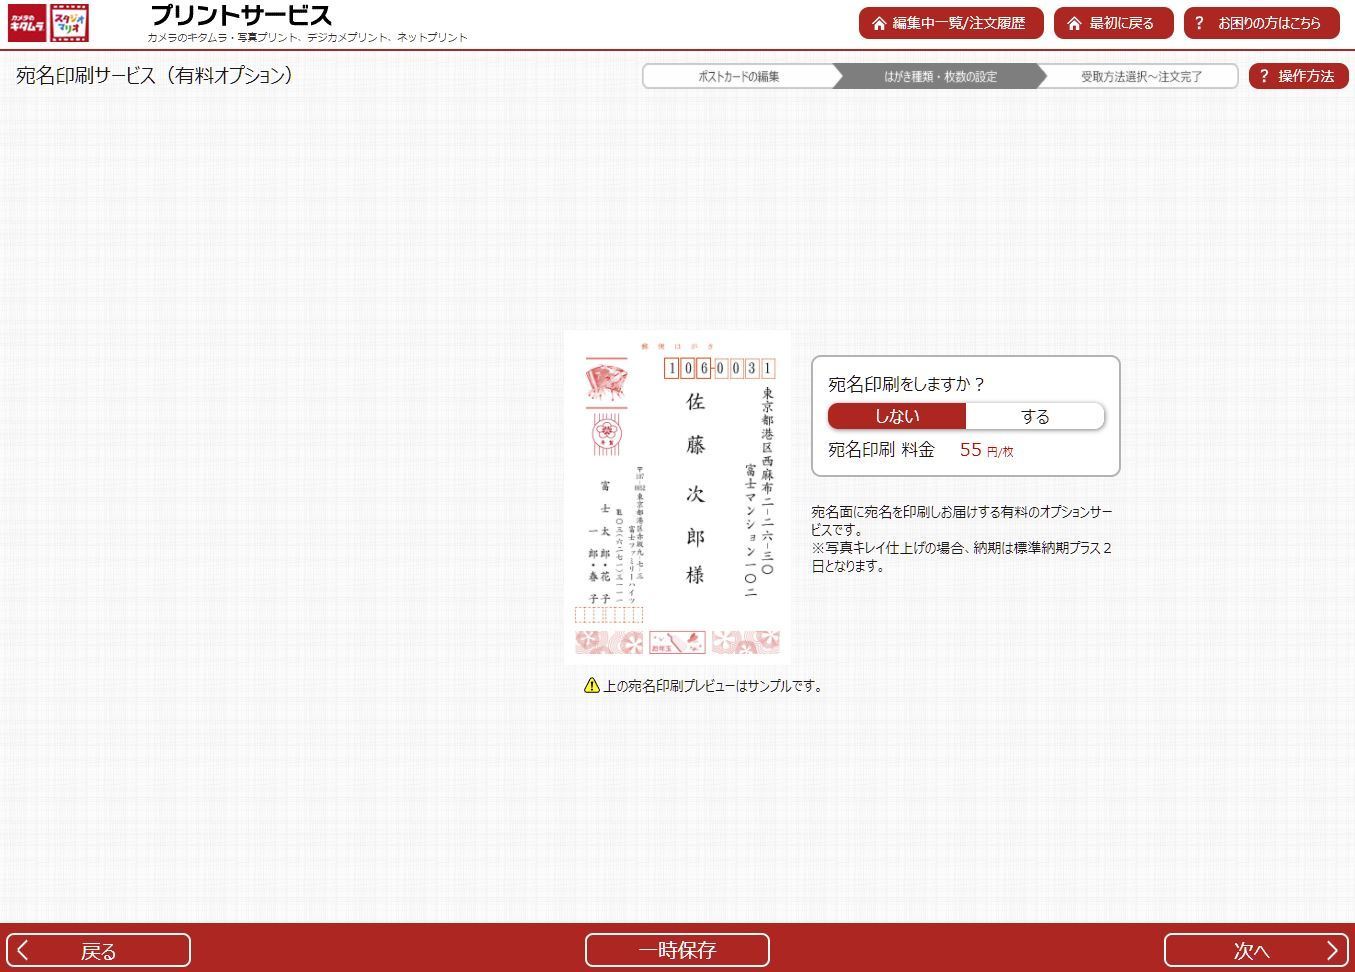Image resolution: width=1355 pixels, height=972 pixels.
Task: Go to ポストカードの編集 step
Action: click(x=738, y=76)
